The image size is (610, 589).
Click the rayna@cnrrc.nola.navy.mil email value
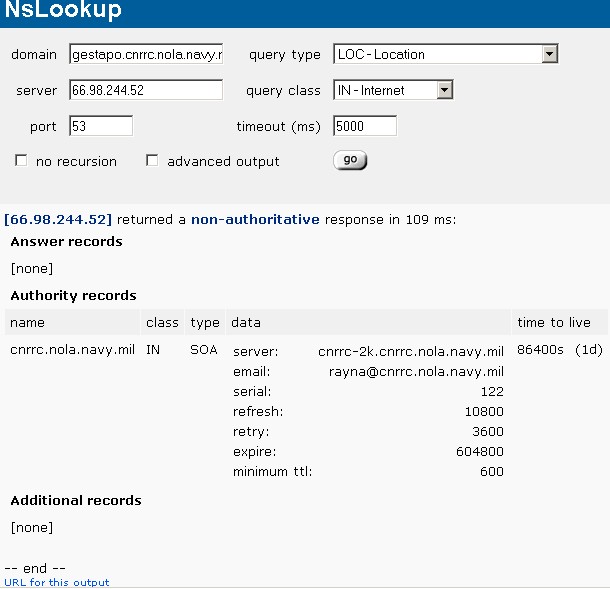pyautogui.click(x=416, y=372)
